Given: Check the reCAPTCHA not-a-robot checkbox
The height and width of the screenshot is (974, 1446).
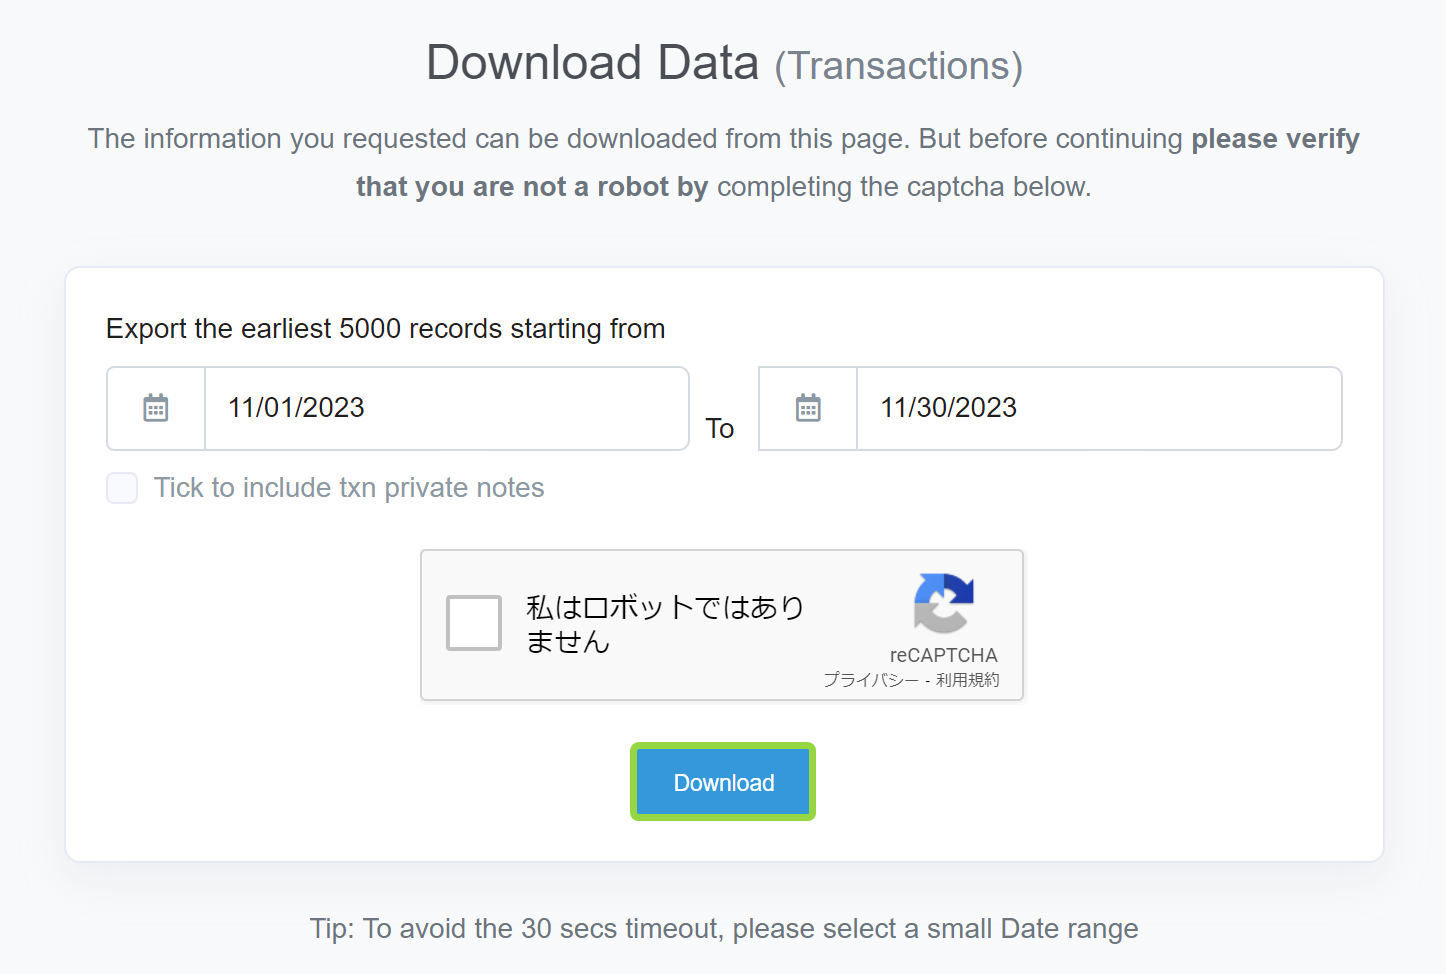Looking at the screenshot, I should coord(474,623).
